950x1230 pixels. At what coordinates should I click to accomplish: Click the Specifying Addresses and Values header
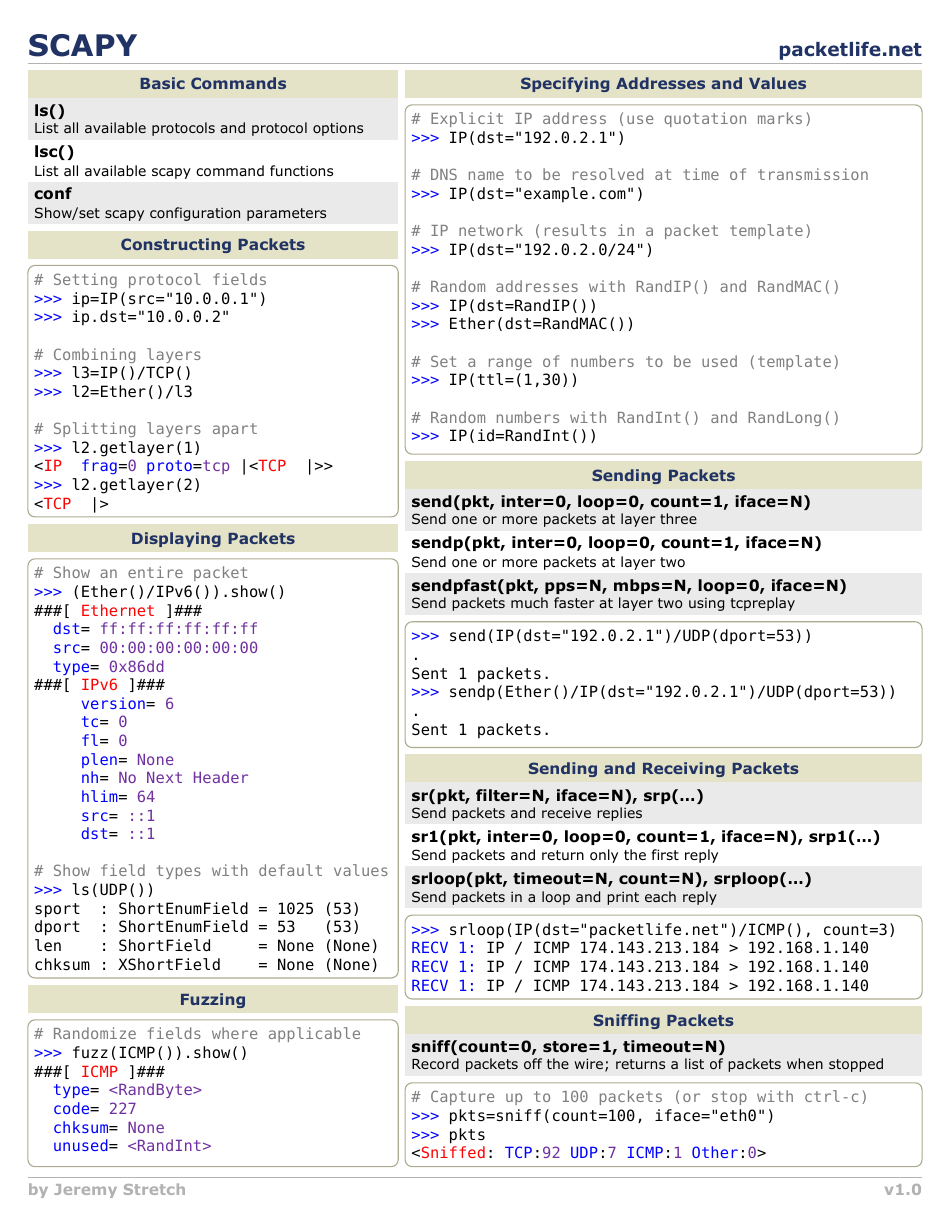tap(662, 84)
